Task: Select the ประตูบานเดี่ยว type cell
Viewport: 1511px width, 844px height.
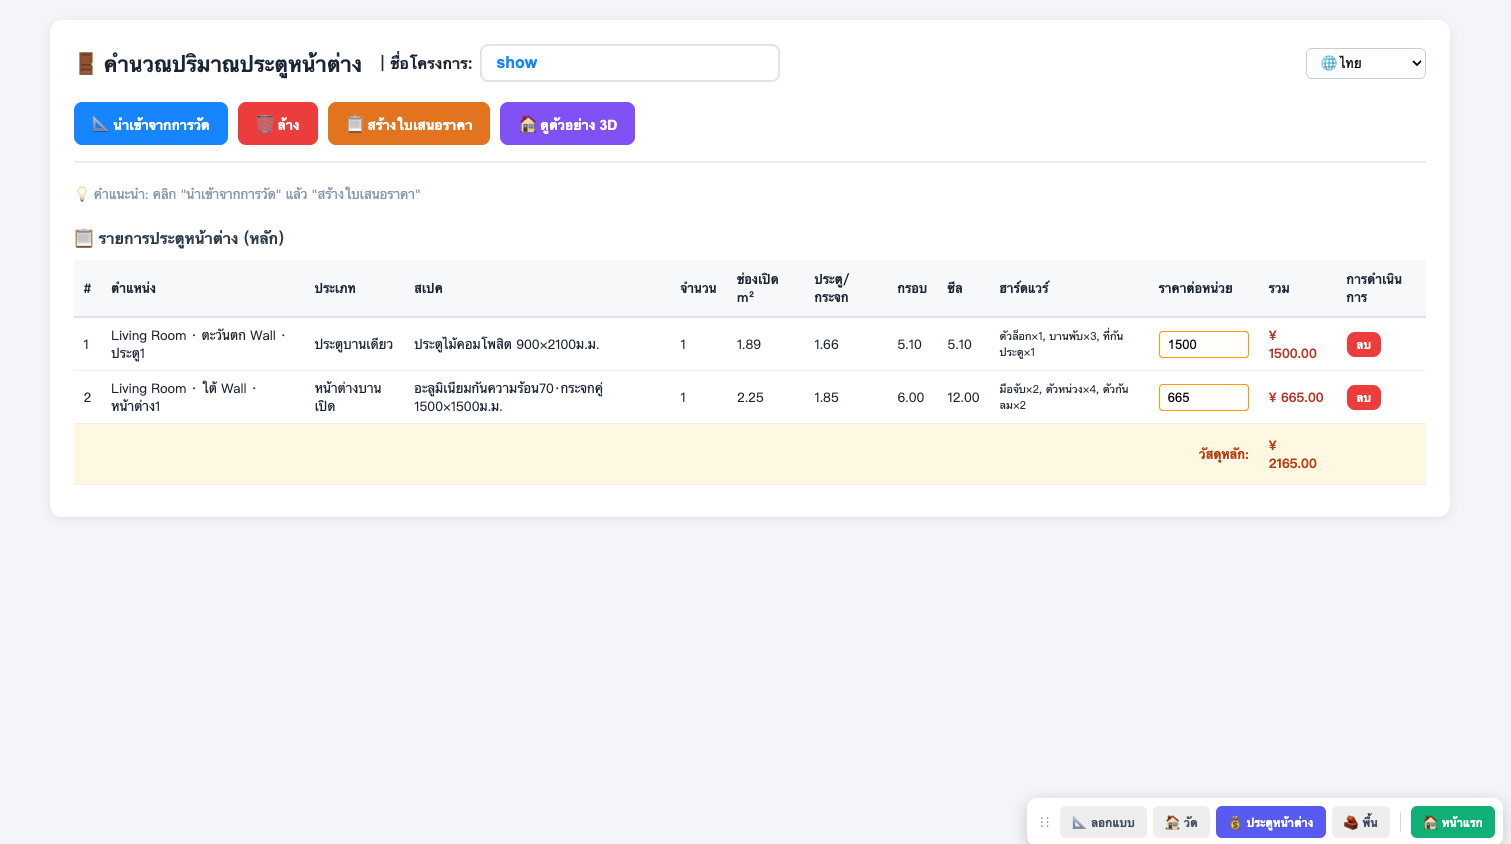Action: tap(354, 344)
